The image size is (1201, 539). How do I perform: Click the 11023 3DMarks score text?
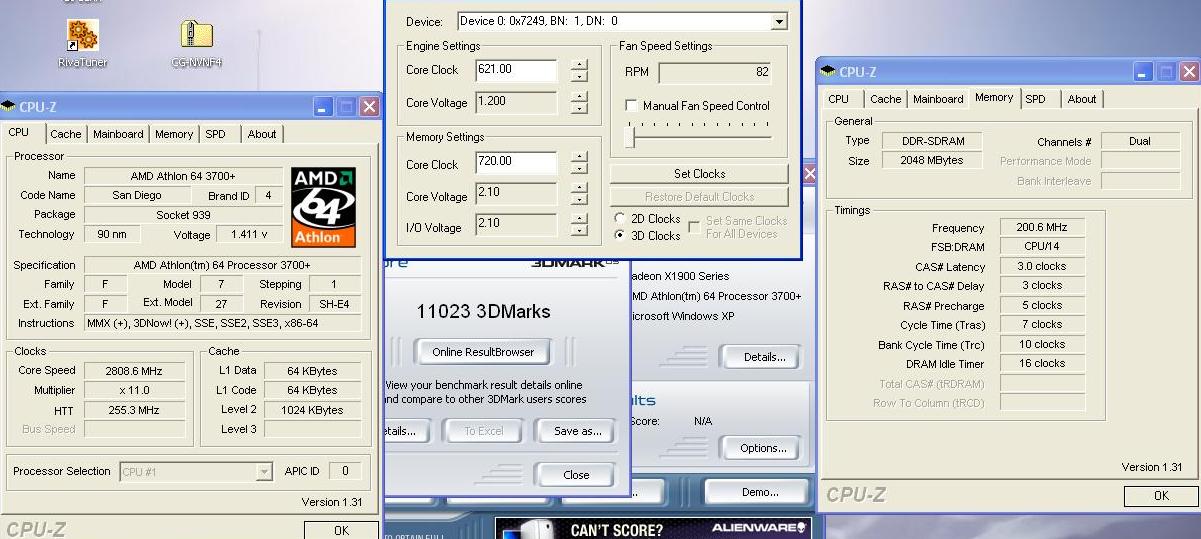pos(483,312)
